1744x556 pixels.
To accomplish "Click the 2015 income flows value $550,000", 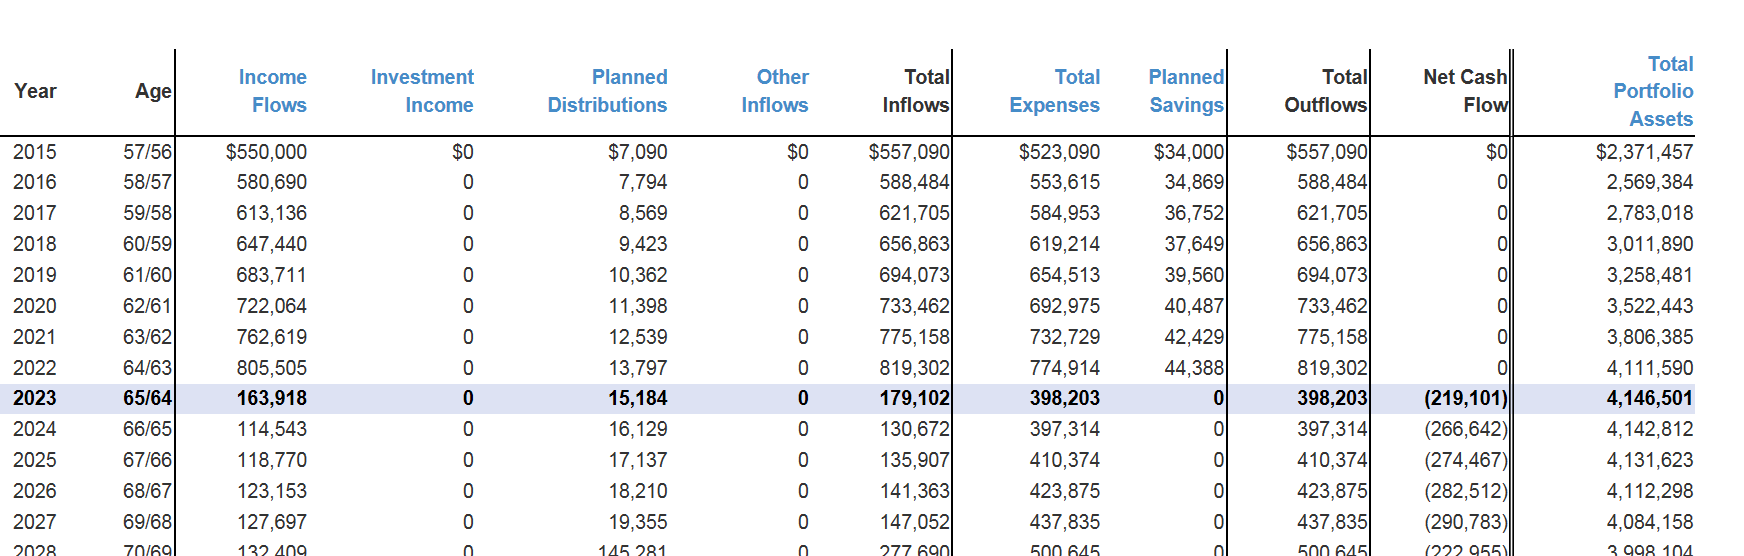I will click(x=266, y=152).
